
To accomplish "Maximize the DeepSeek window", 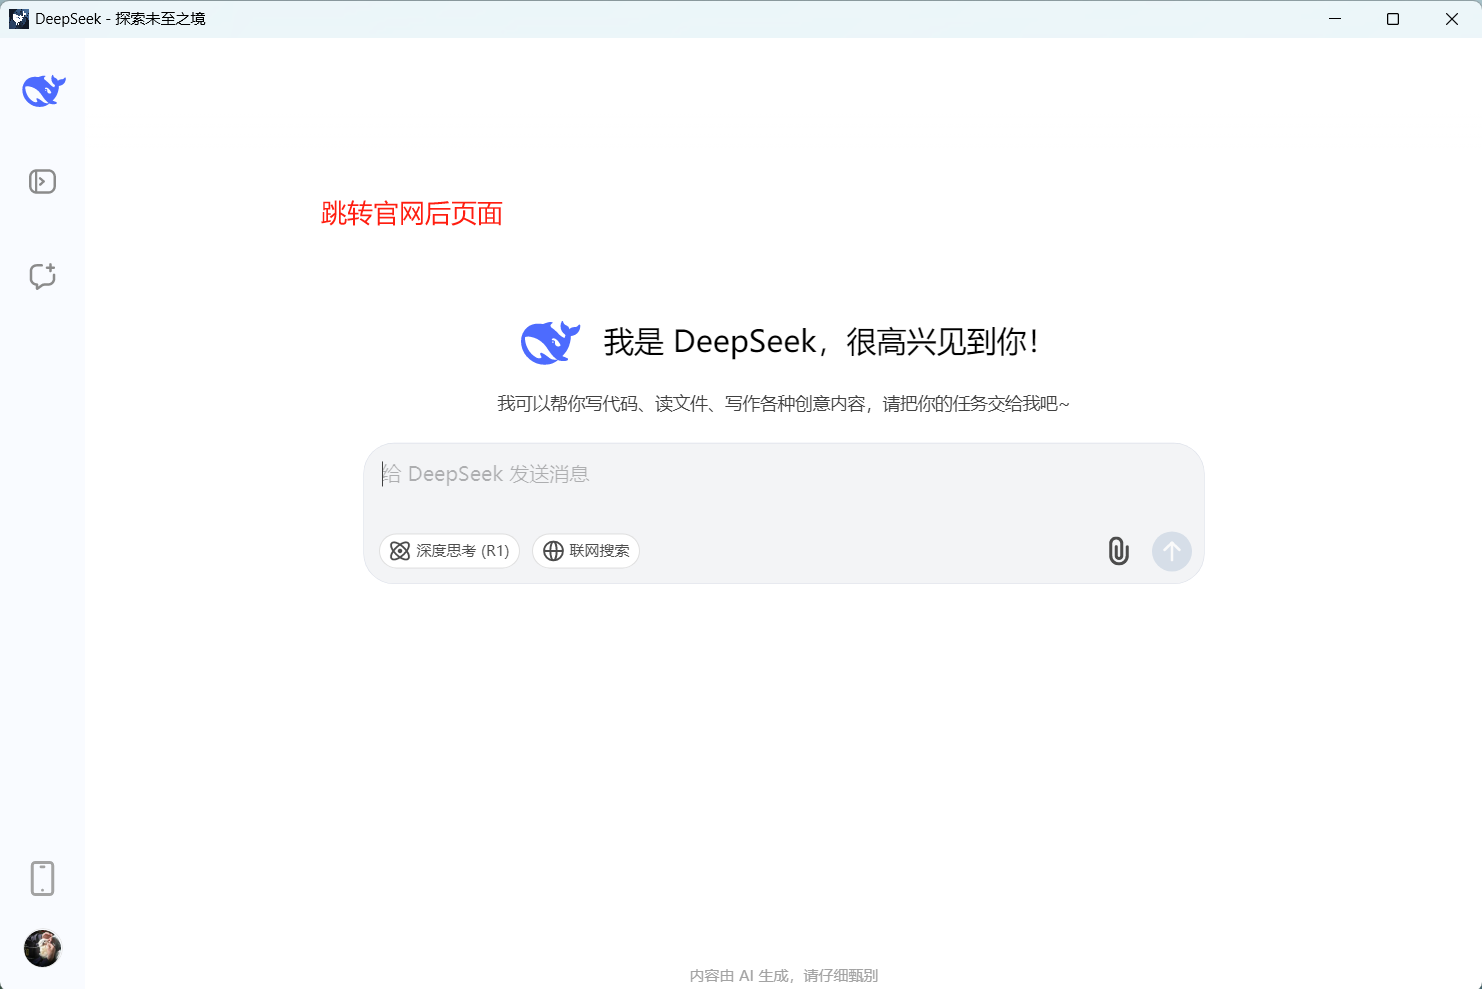I will (1393, 19).
